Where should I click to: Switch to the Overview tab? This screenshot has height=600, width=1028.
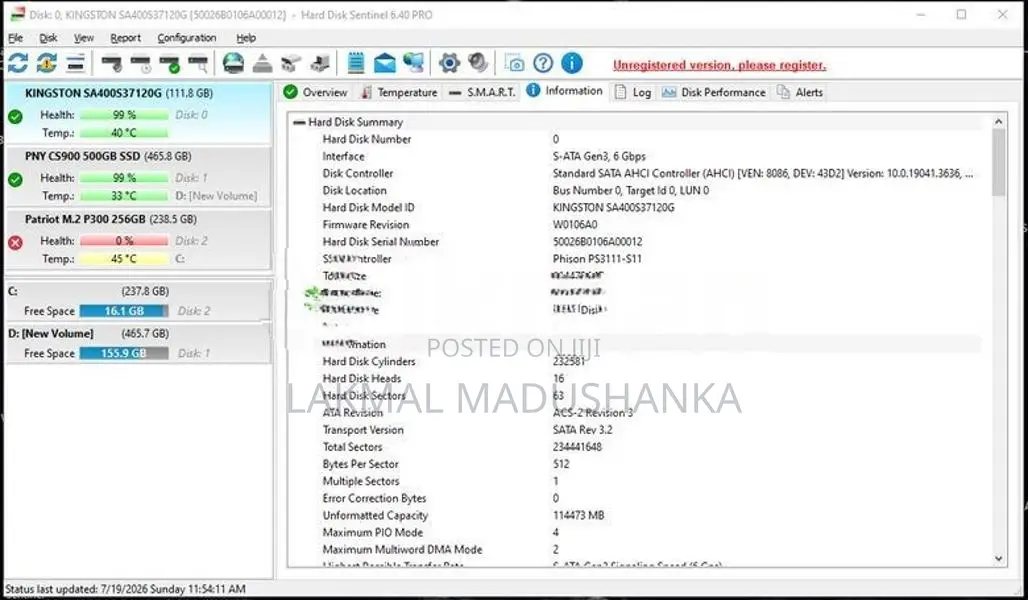316,92
